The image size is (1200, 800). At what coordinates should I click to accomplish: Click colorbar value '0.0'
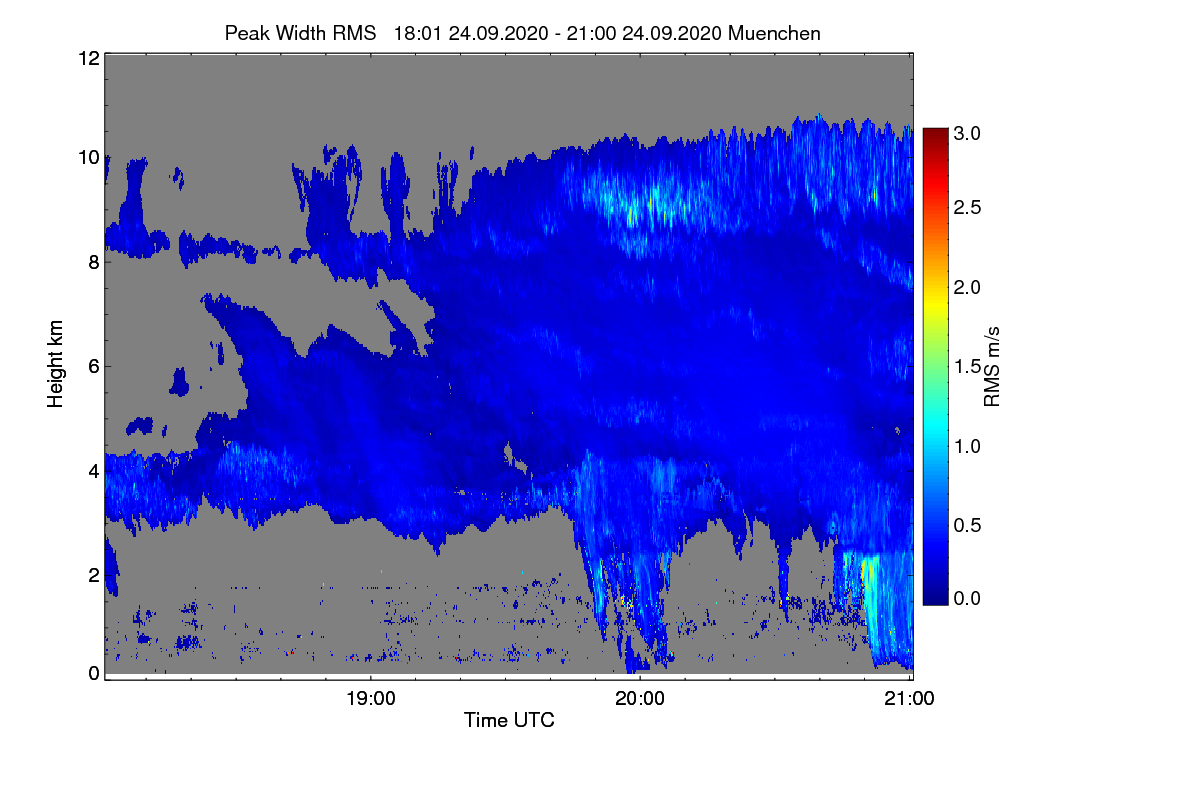(x=968, y=597)
